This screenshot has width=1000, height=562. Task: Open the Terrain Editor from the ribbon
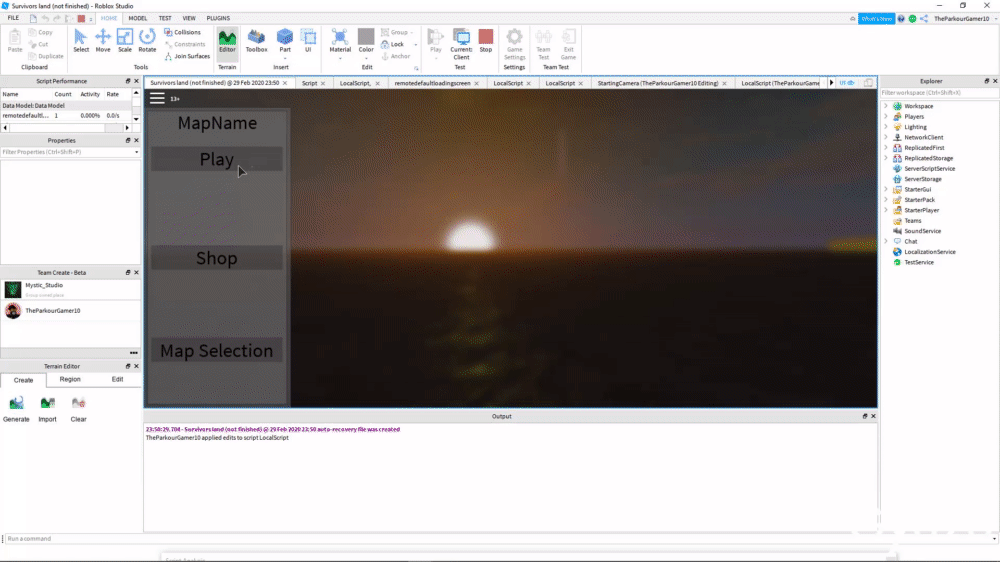tap(227, 41)
